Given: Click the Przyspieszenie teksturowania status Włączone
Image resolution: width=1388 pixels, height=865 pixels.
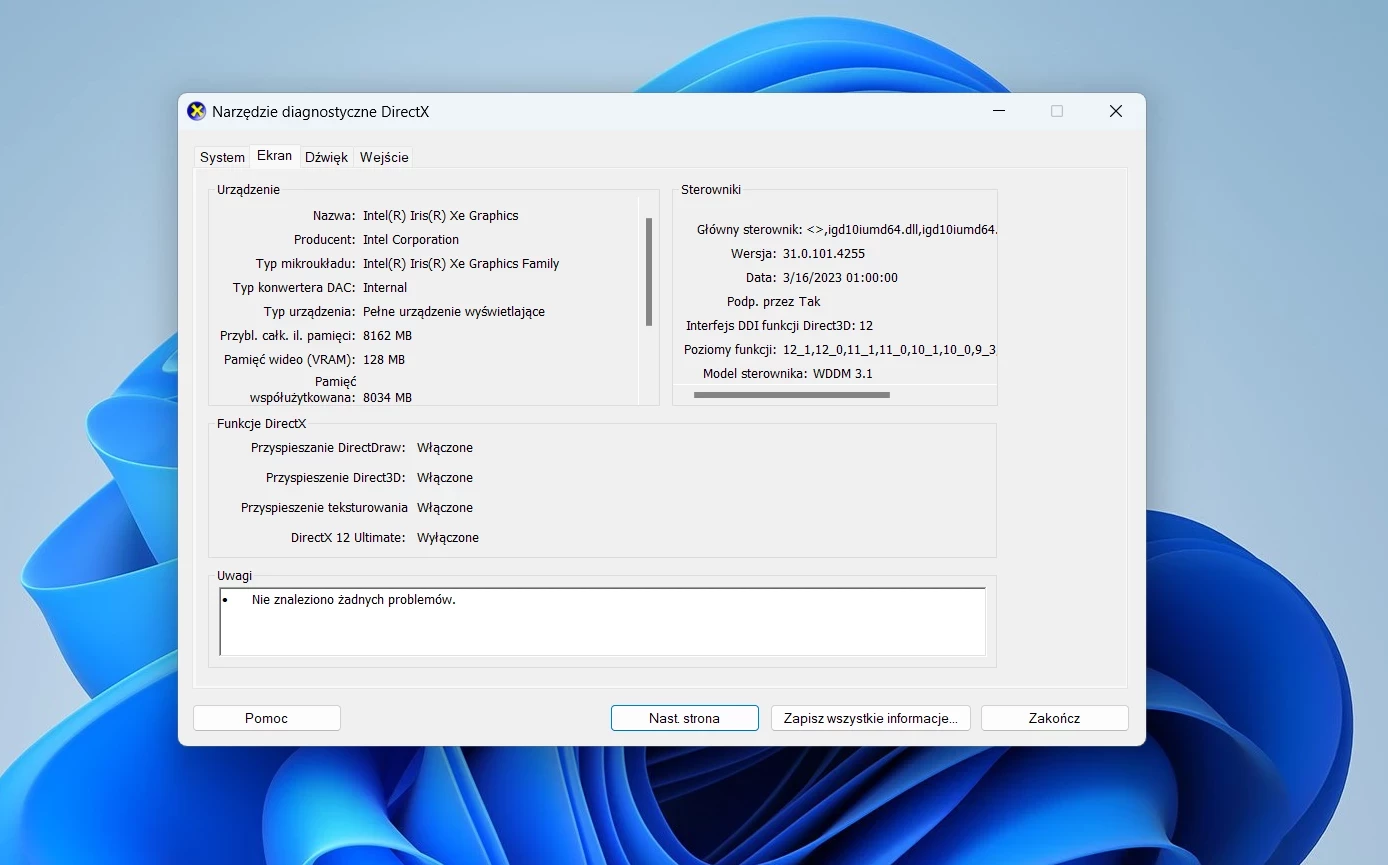Looking at the screenshot, I should pos(445,507).
